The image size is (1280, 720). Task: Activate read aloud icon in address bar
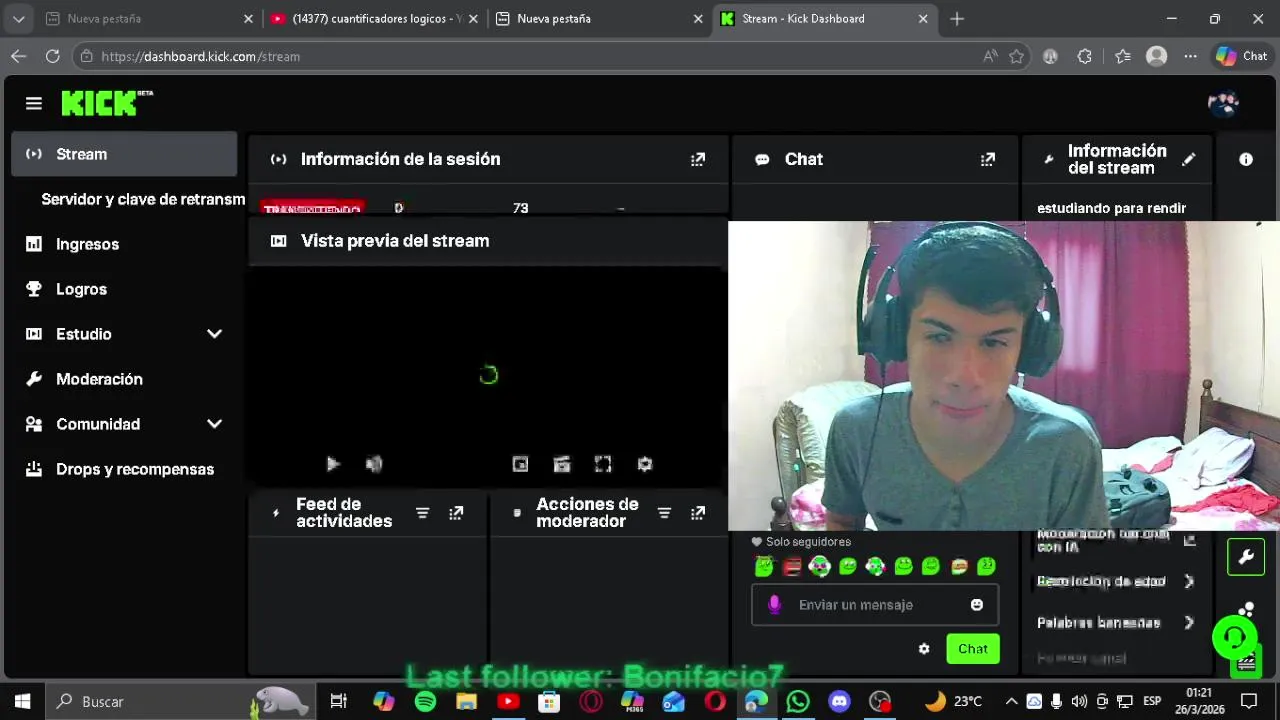click(x=990, y=56)
